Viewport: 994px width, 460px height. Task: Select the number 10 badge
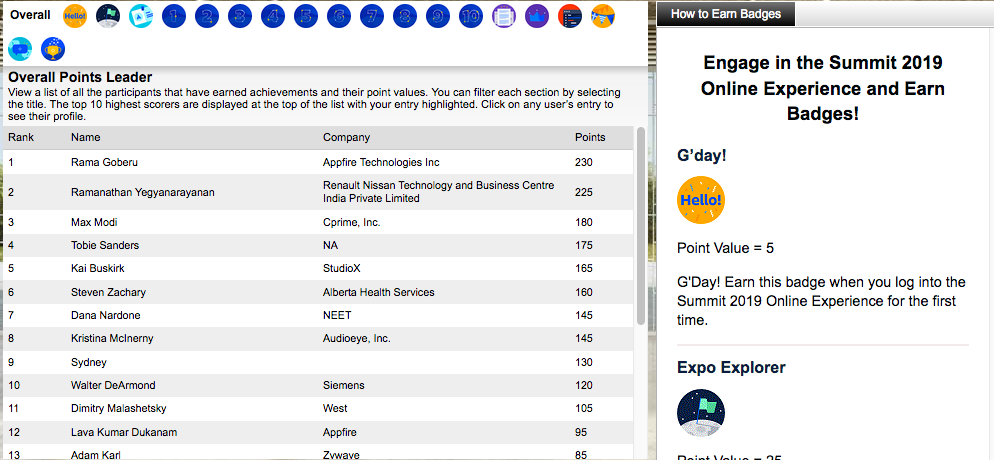tap(470, 16)
